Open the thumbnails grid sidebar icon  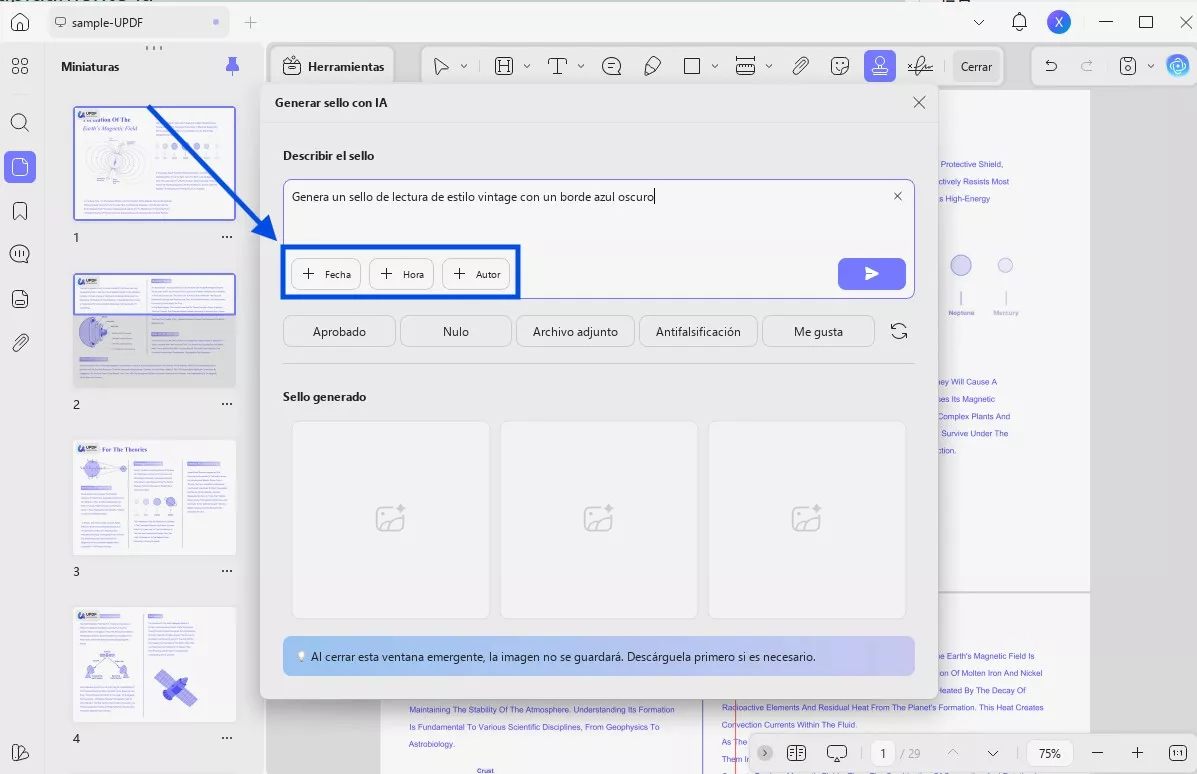click(x=20, y=66)
